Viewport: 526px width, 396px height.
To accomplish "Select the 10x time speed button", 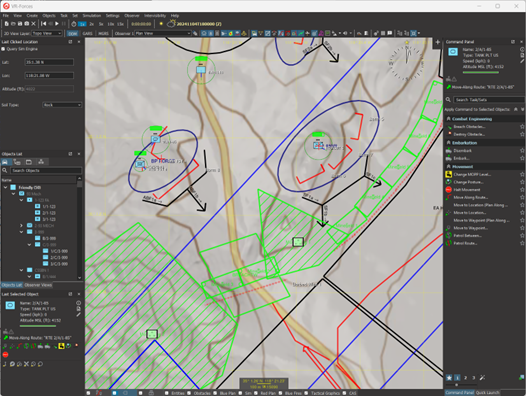I will (x=110, y=24).
